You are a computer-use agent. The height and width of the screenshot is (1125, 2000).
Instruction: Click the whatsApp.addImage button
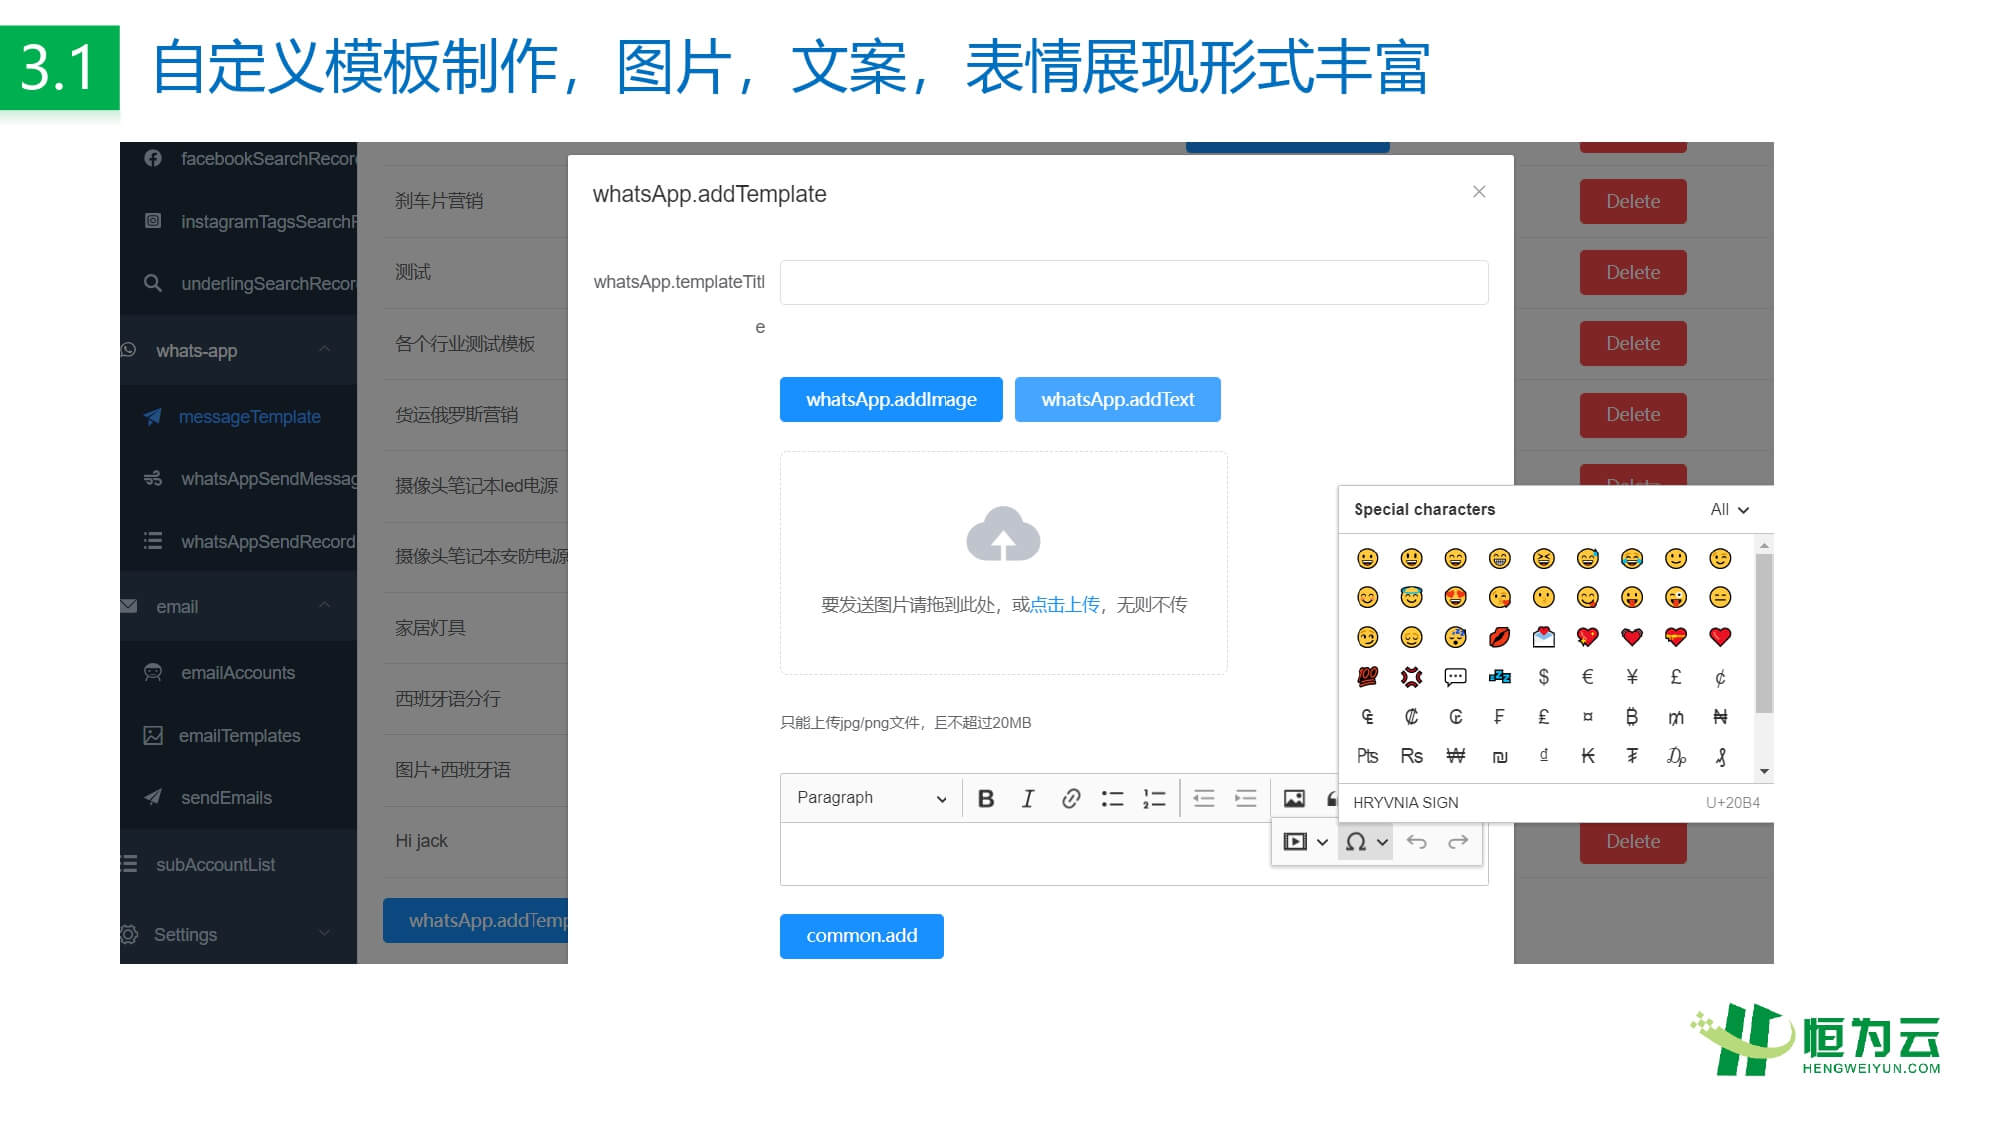(891, 399)
